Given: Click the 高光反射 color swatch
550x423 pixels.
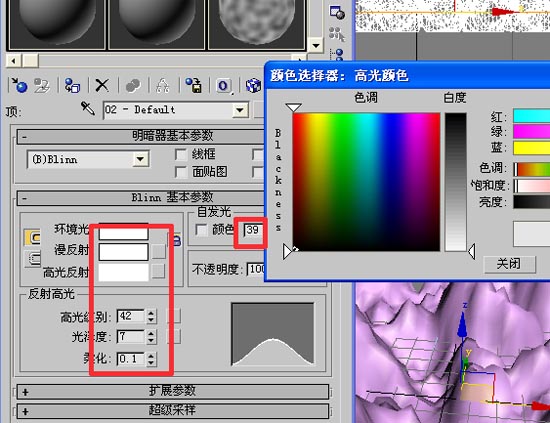Looking at the screenshot, I should [123, 272].
